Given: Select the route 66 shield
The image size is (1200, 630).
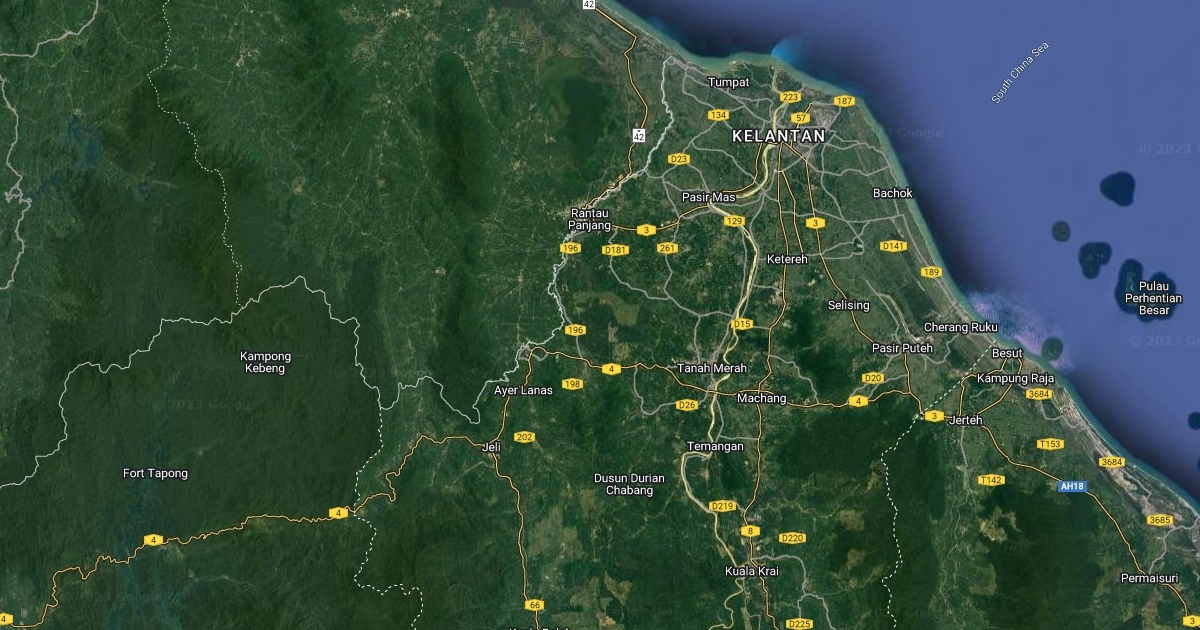Looking at the screenshot, I should [x=535, y=604].
